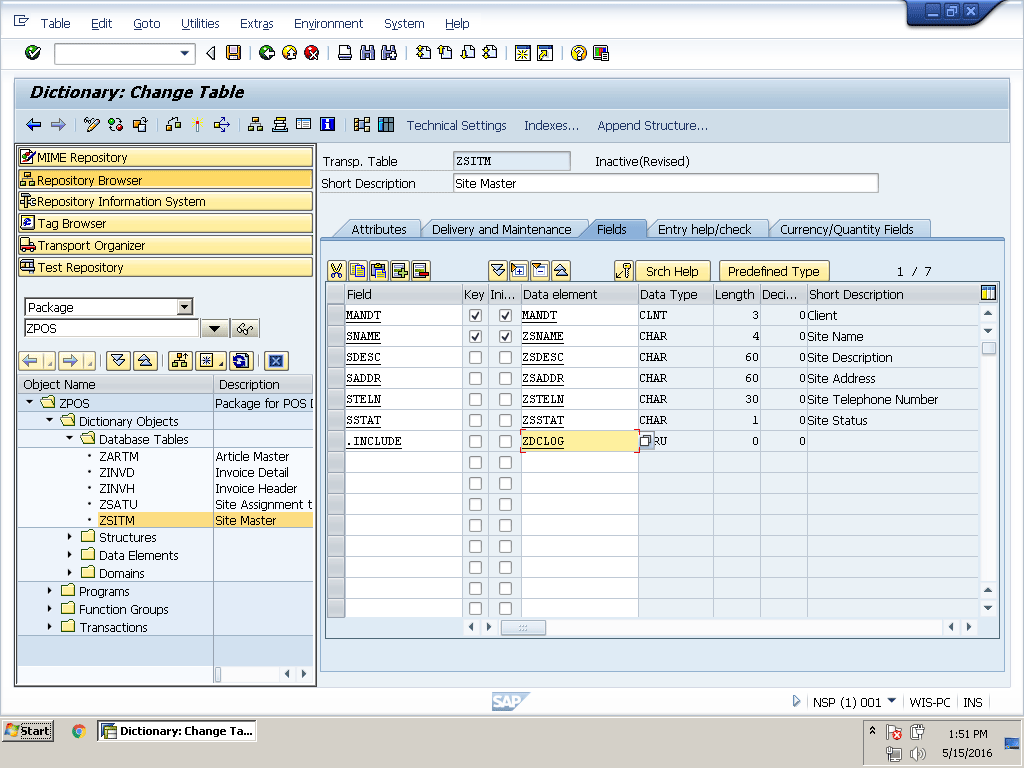Toggle the Key checkbox for SDESC
This screenshot has height=768, width=1024.
click(475, 358)
